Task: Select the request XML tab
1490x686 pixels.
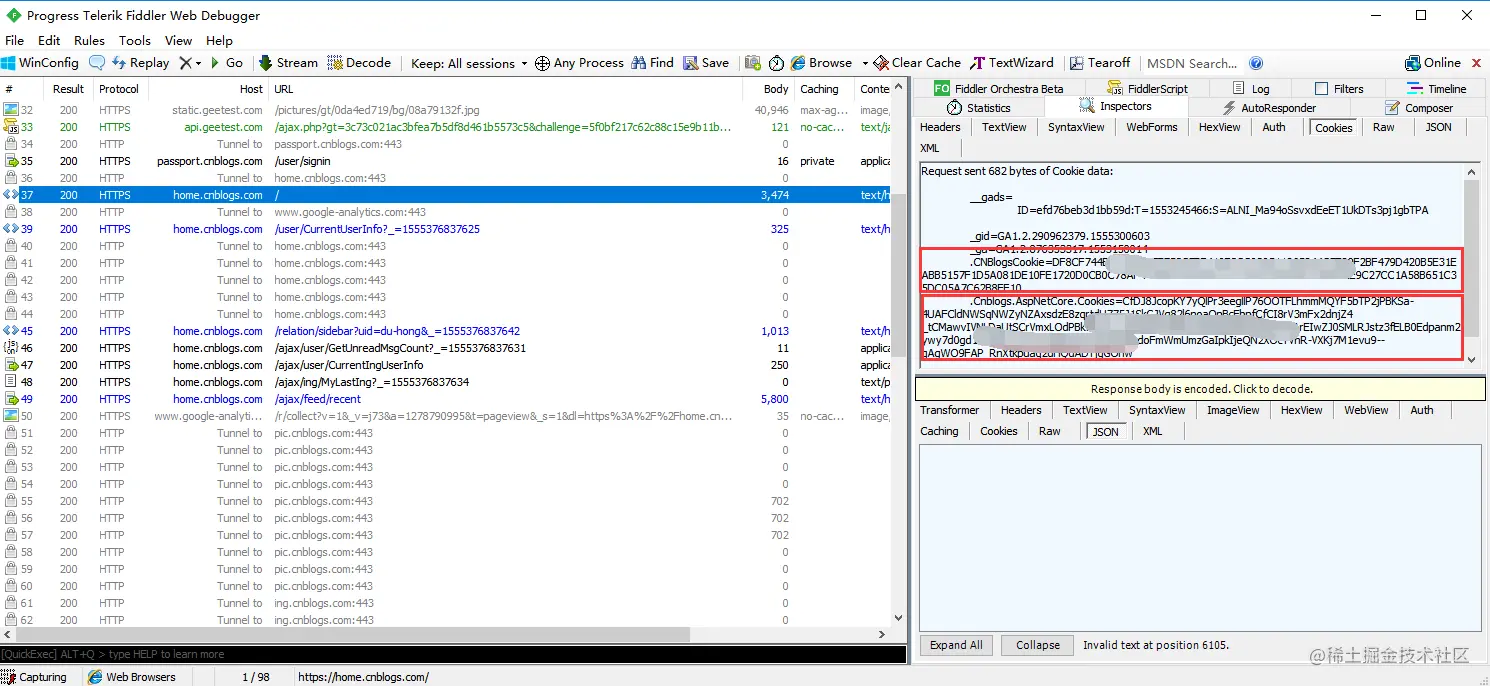Action: [x=929, y=148]
